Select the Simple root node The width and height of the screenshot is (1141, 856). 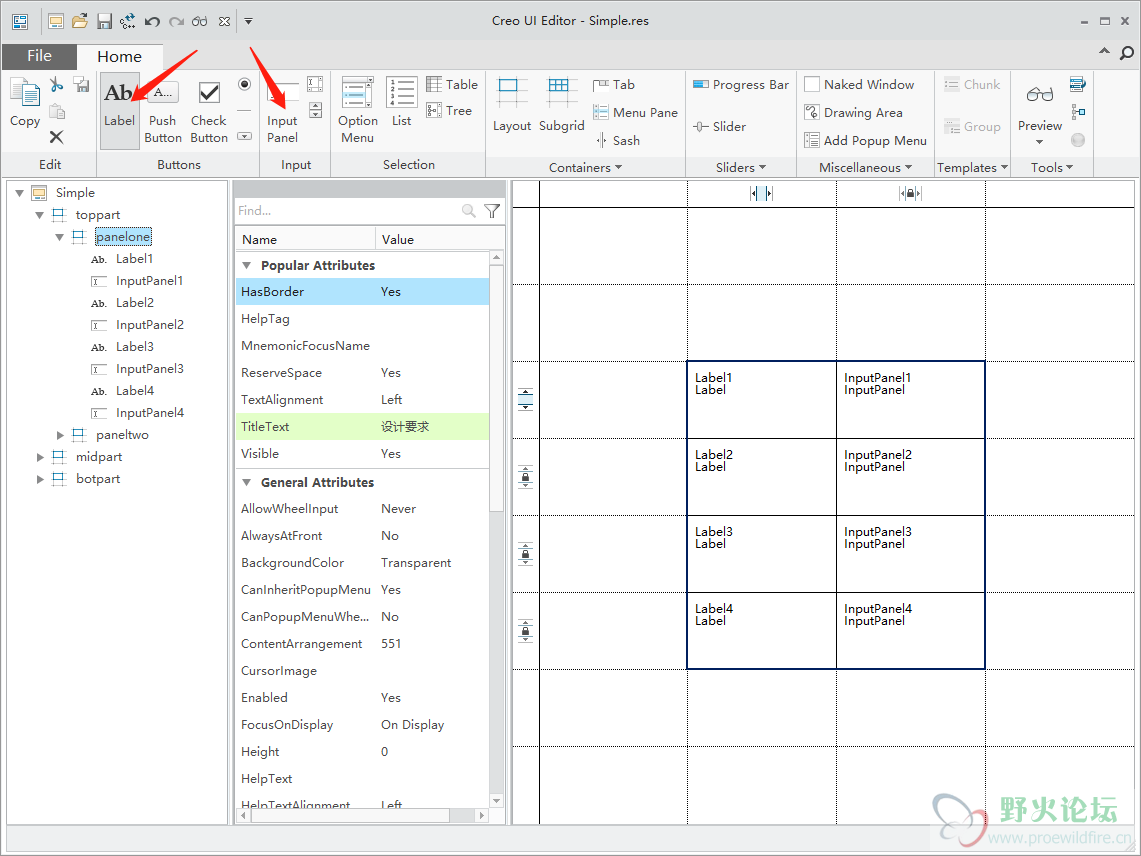click(75, 193)
